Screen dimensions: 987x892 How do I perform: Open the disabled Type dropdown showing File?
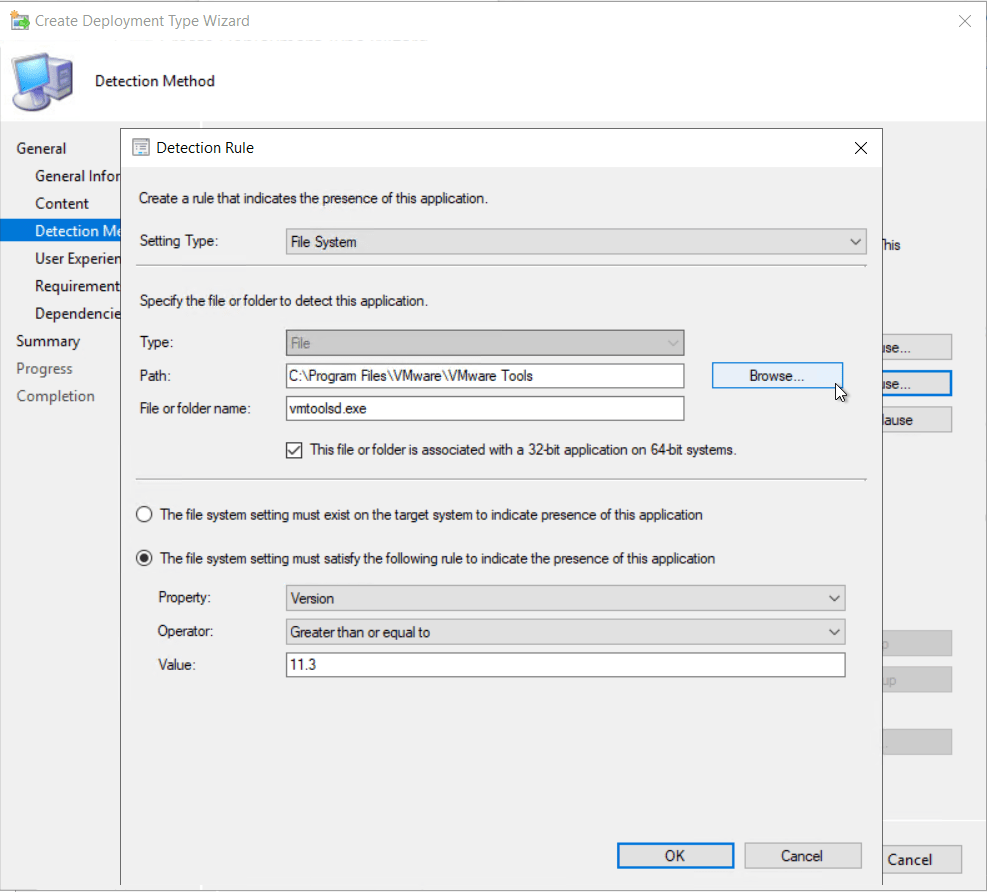[484, 343]
